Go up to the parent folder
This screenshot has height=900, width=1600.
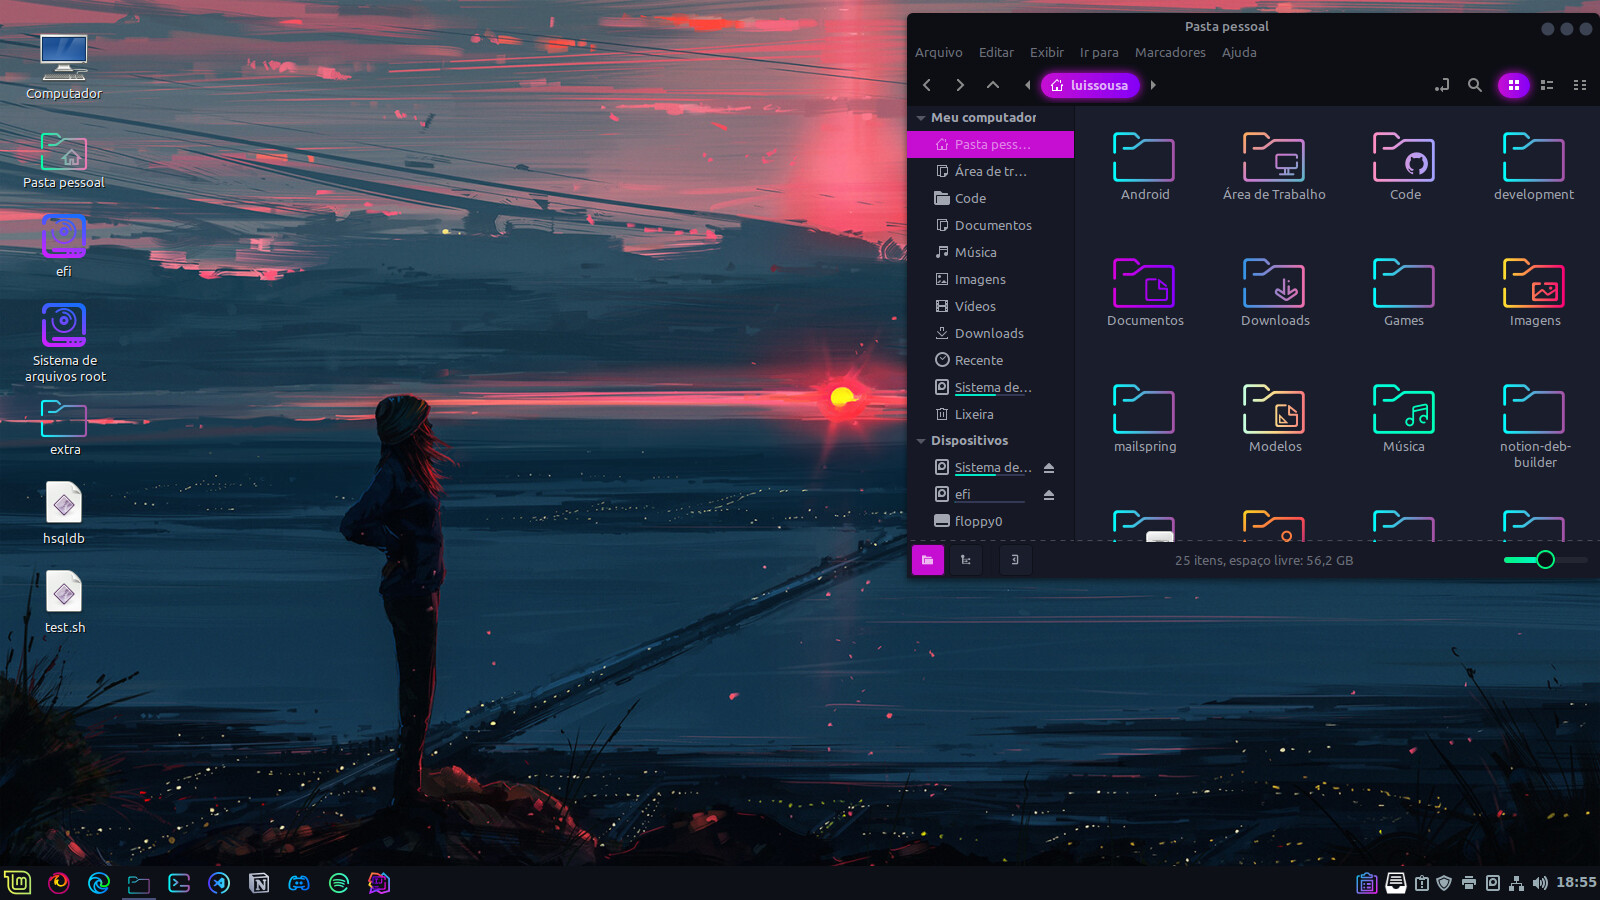click(992, 85)
